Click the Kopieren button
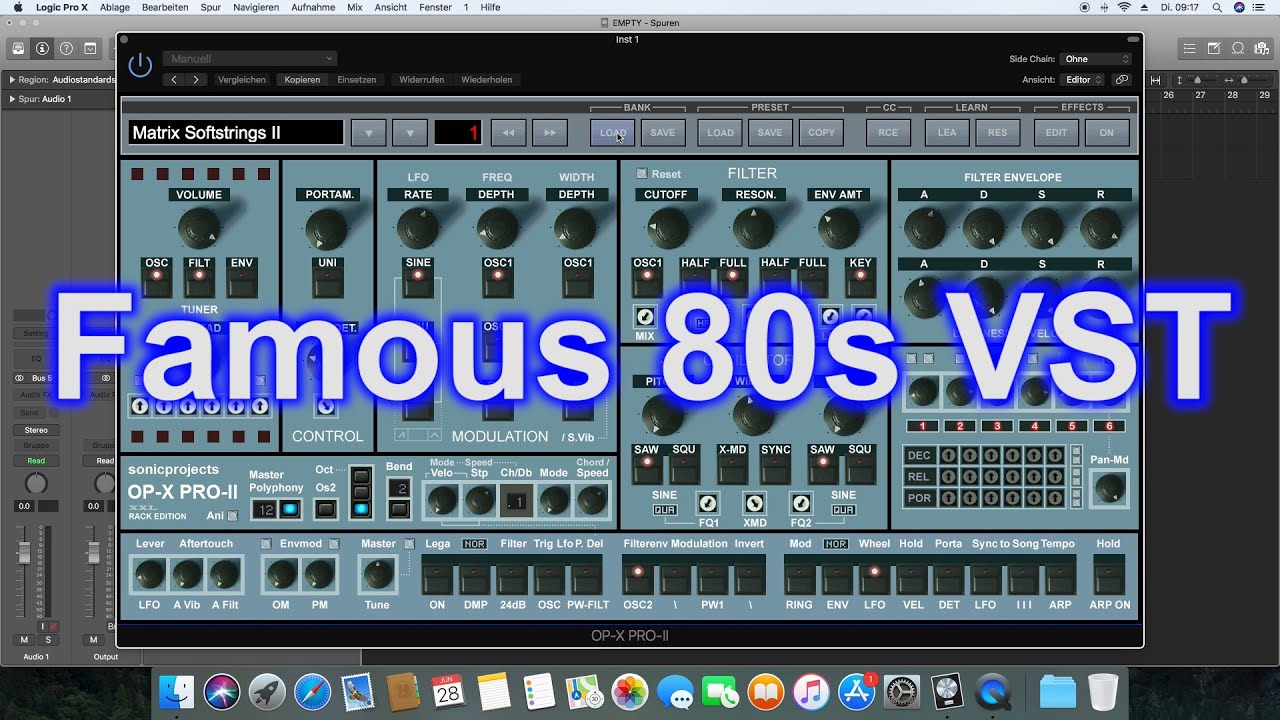The width and height of the screenshot is (1280, 720). click(302, 79)
